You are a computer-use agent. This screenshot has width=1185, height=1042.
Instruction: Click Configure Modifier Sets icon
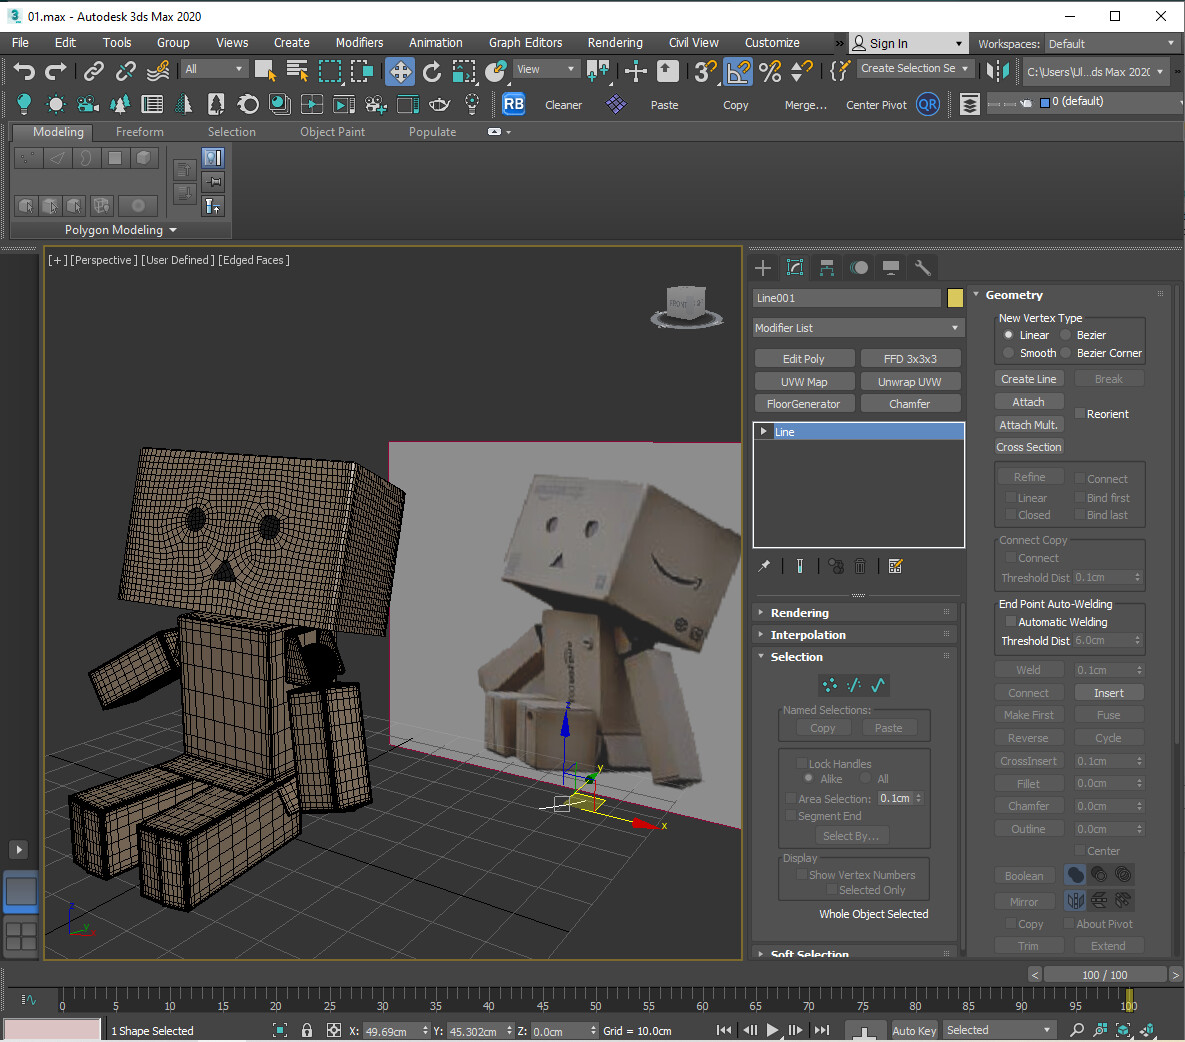pyautogui.click(x=896, y=566)
